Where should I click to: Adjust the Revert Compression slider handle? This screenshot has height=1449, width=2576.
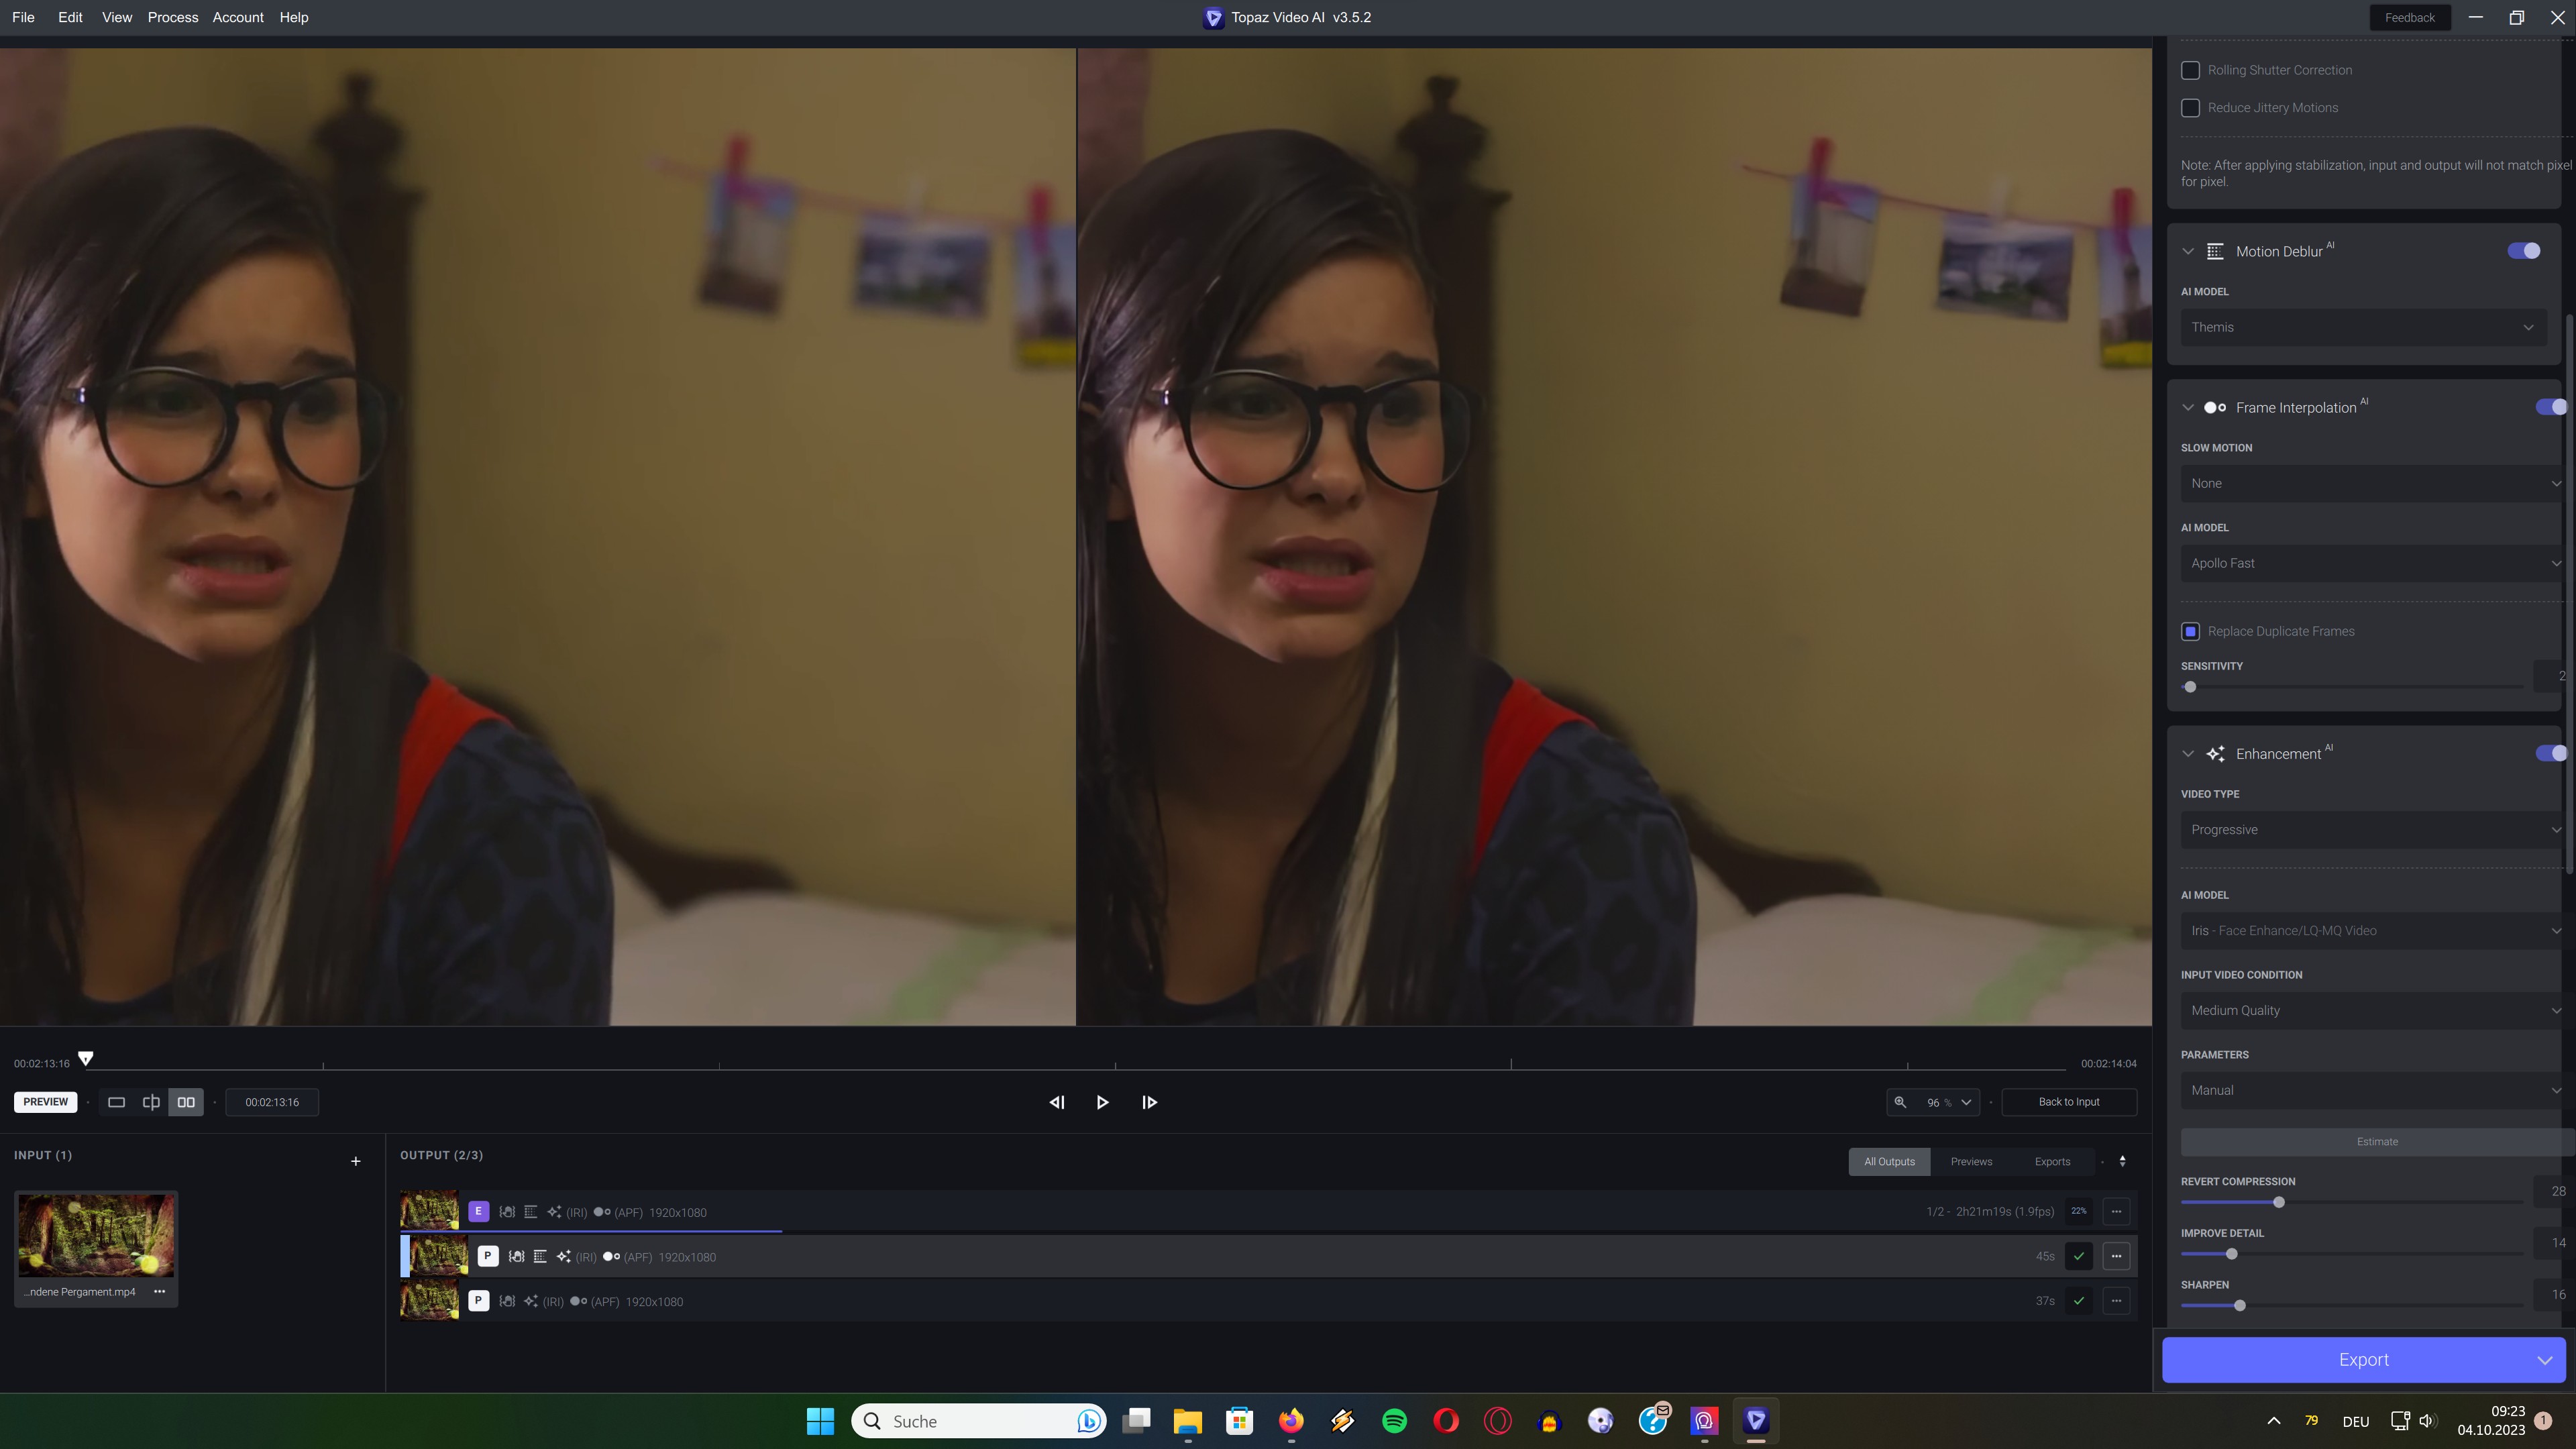click(x=2279, y=1202)
